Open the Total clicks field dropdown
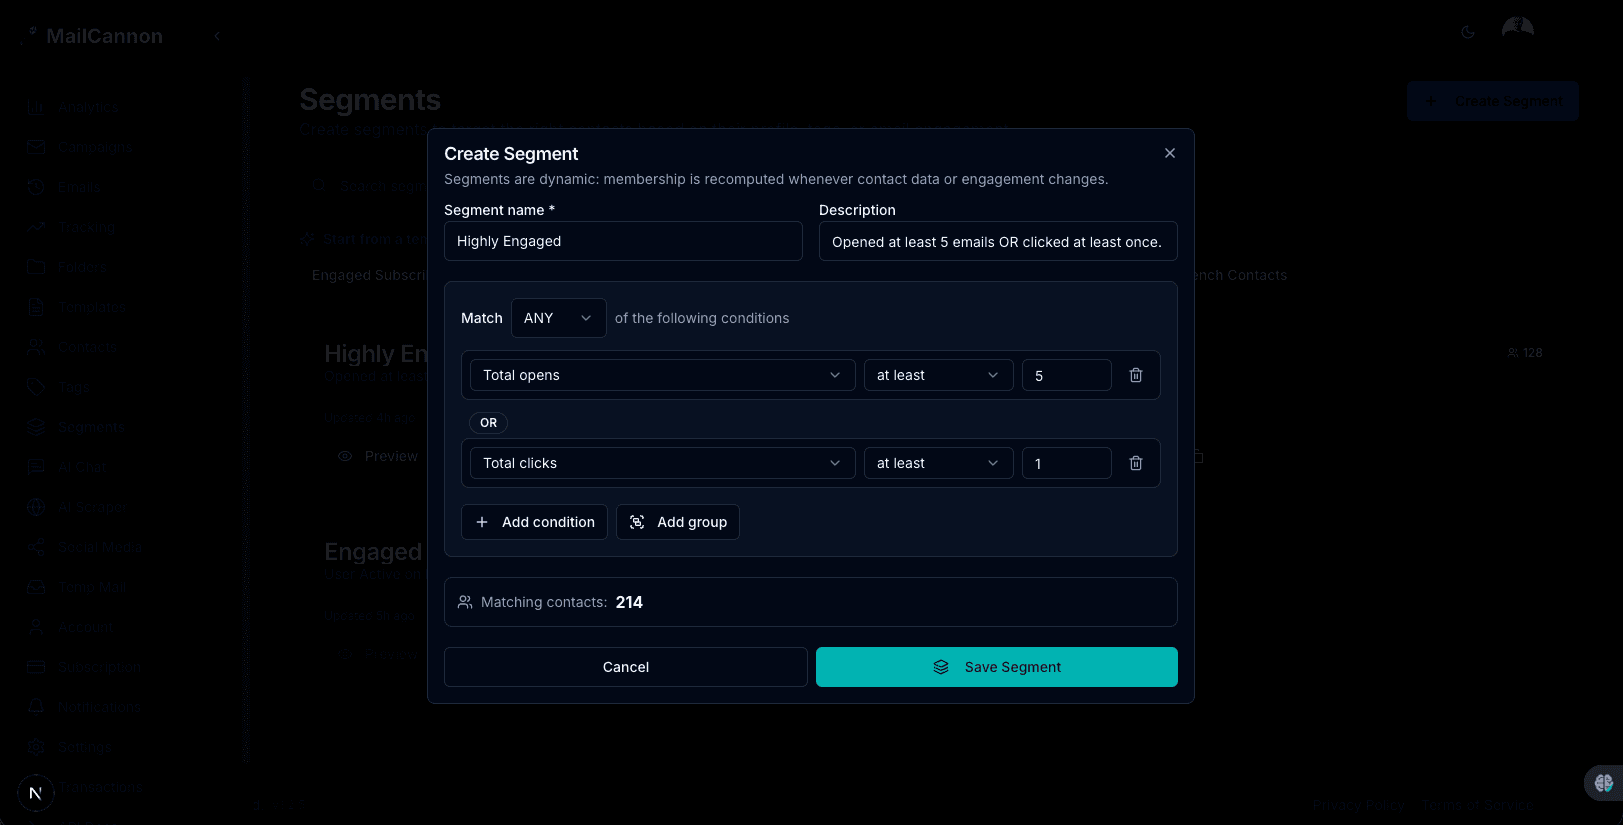This screenshot has width=1623, height=825. (x=662, y=463)
